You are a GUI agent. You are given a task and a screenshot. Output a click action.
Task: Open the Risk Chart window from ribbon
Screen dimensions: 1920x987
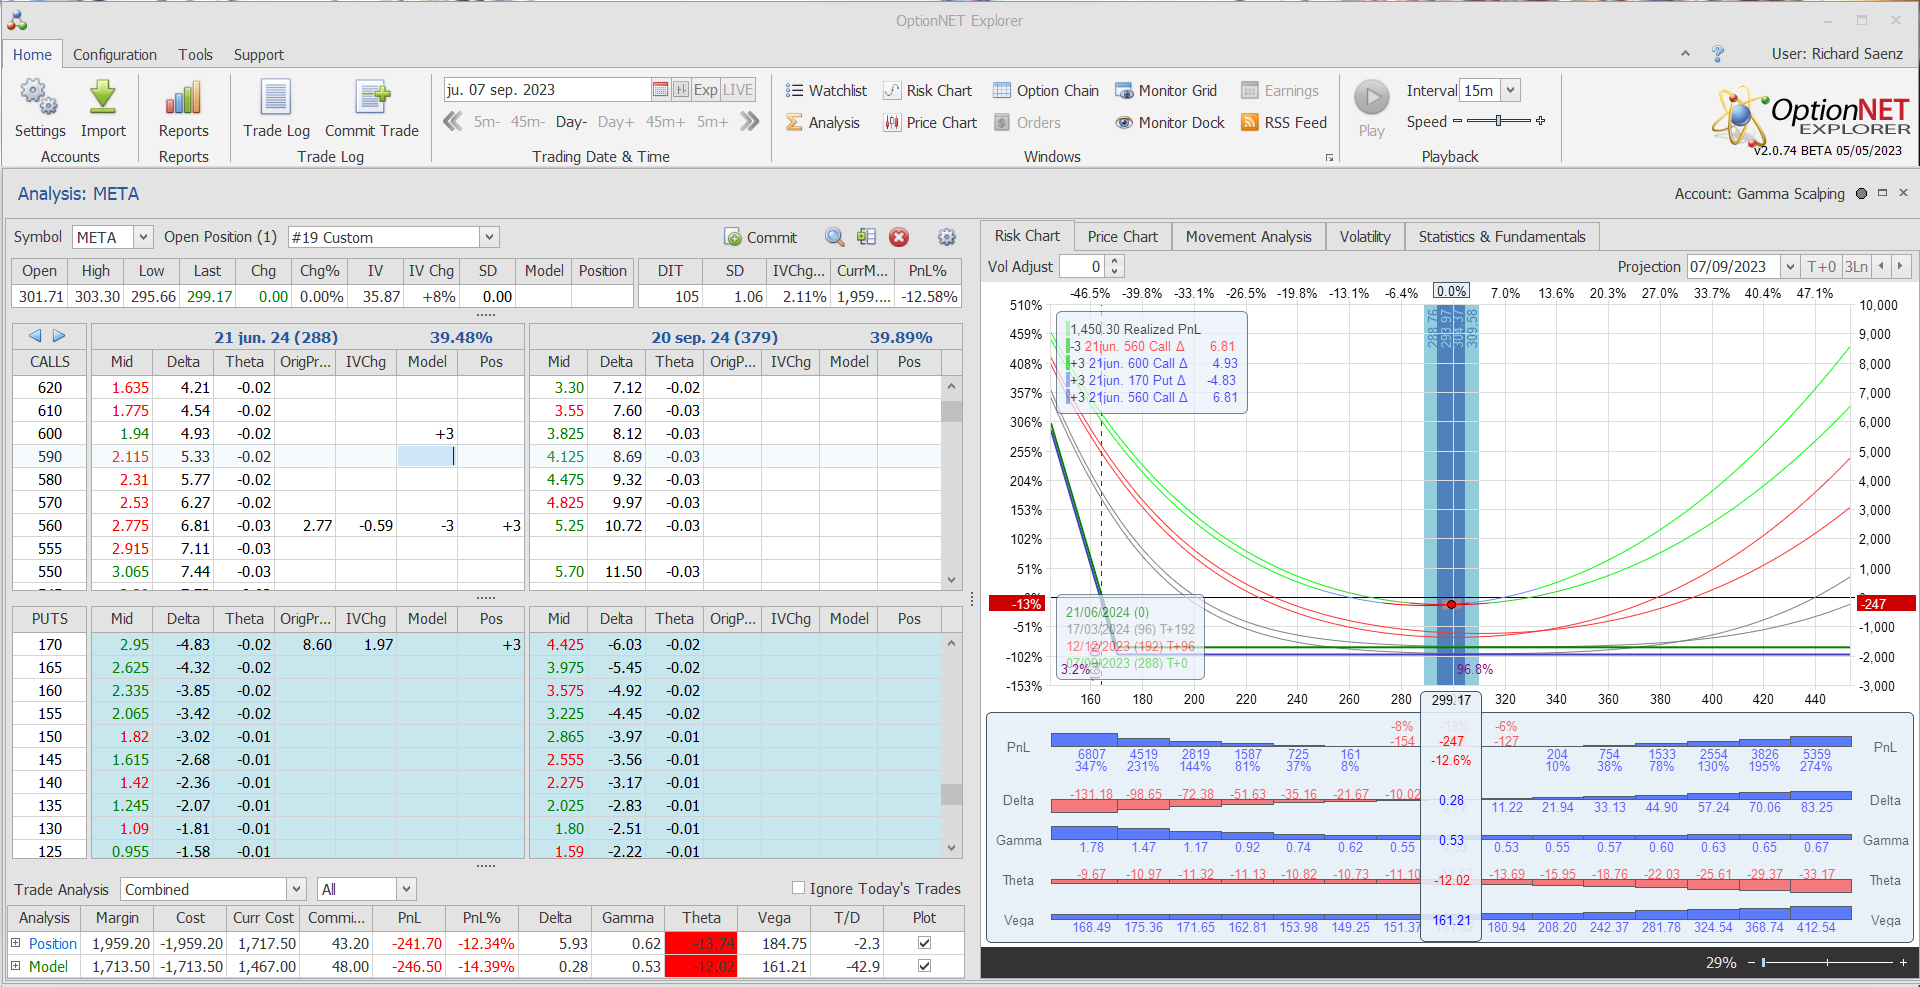(928, 90)
